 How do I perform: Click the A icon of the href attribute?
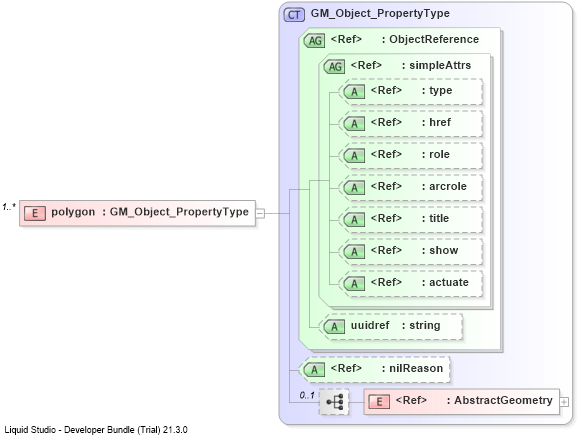tap(354, 123)
